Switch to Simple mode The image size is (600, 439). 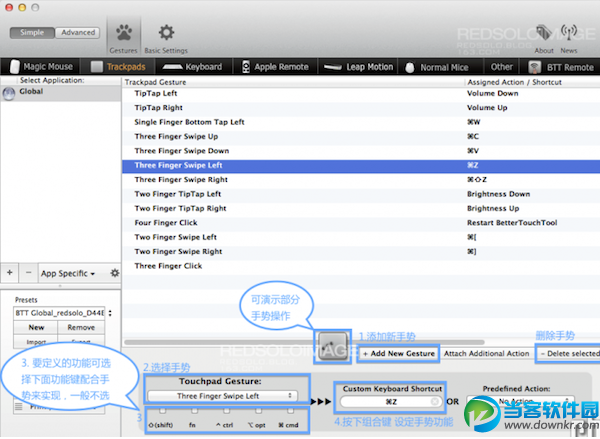pyautogui.click(x=32, y=33)
